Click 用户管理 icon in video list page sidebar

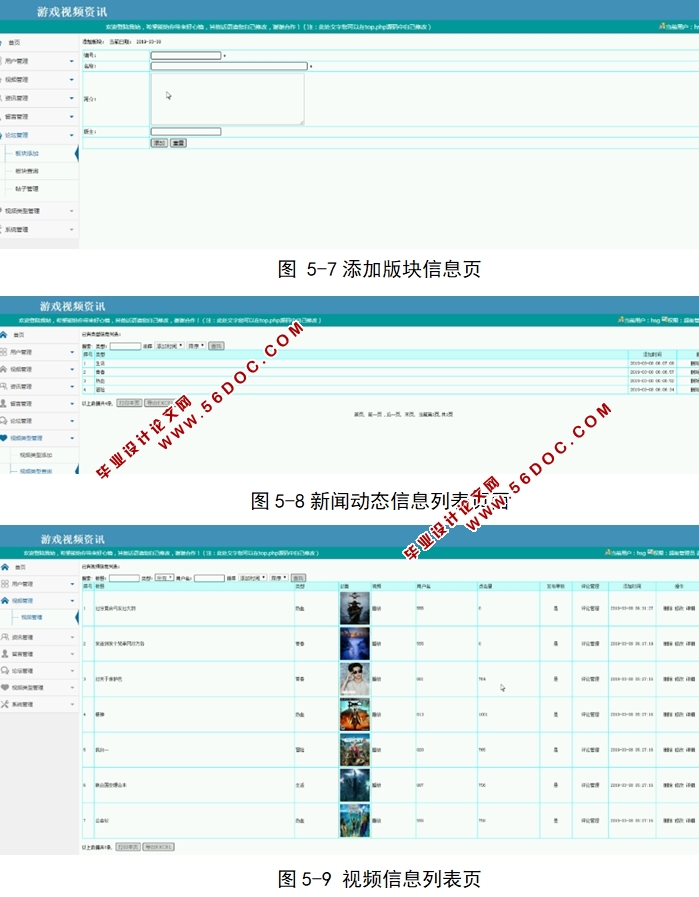click(x=4, y=584)
